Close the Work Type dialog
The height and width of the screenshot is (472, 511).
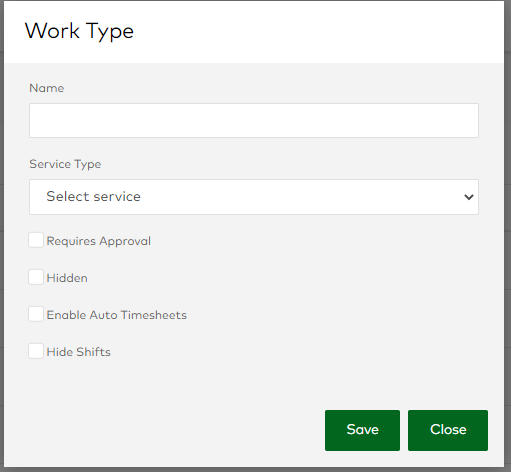(448, 430)
